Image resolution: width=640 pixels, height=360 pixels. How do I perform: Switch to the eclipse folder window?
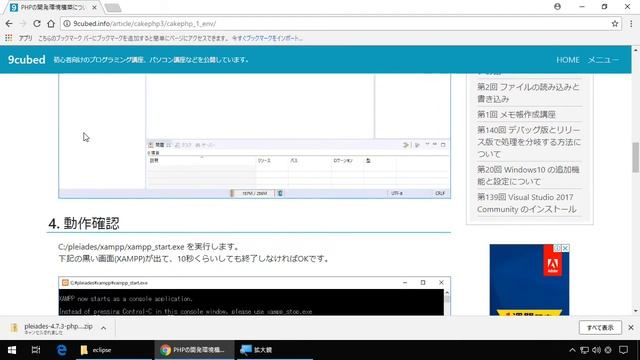(x=113, y=350)
